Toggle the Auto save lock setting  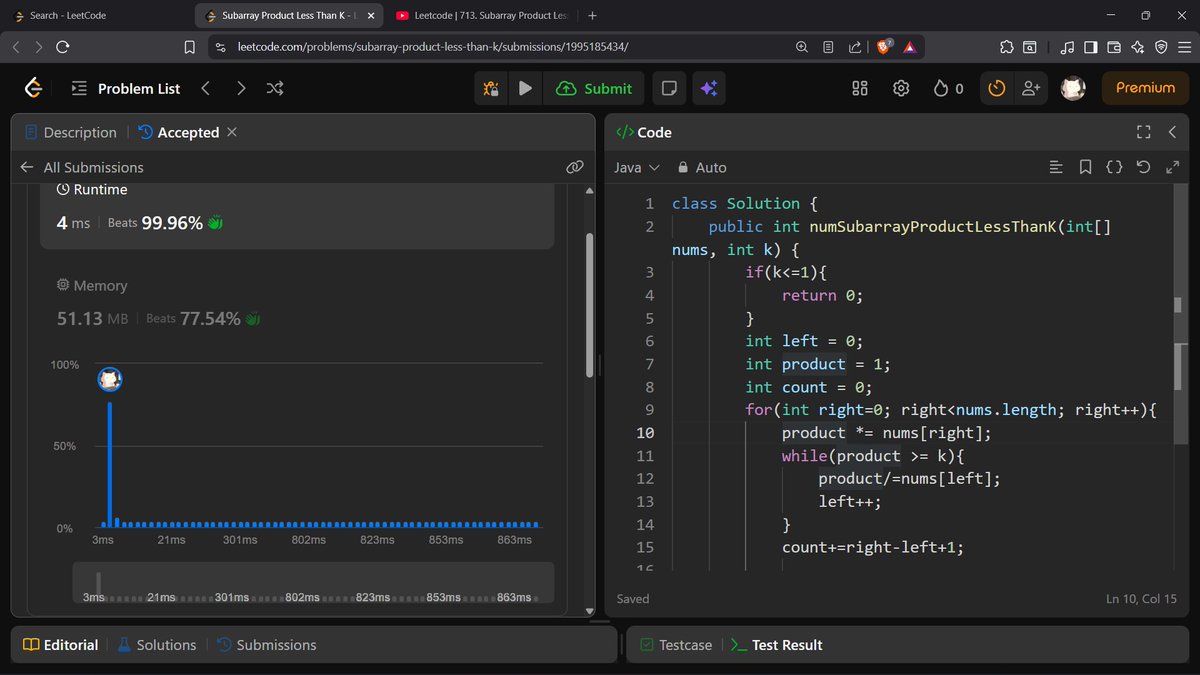tap(702, 167)
